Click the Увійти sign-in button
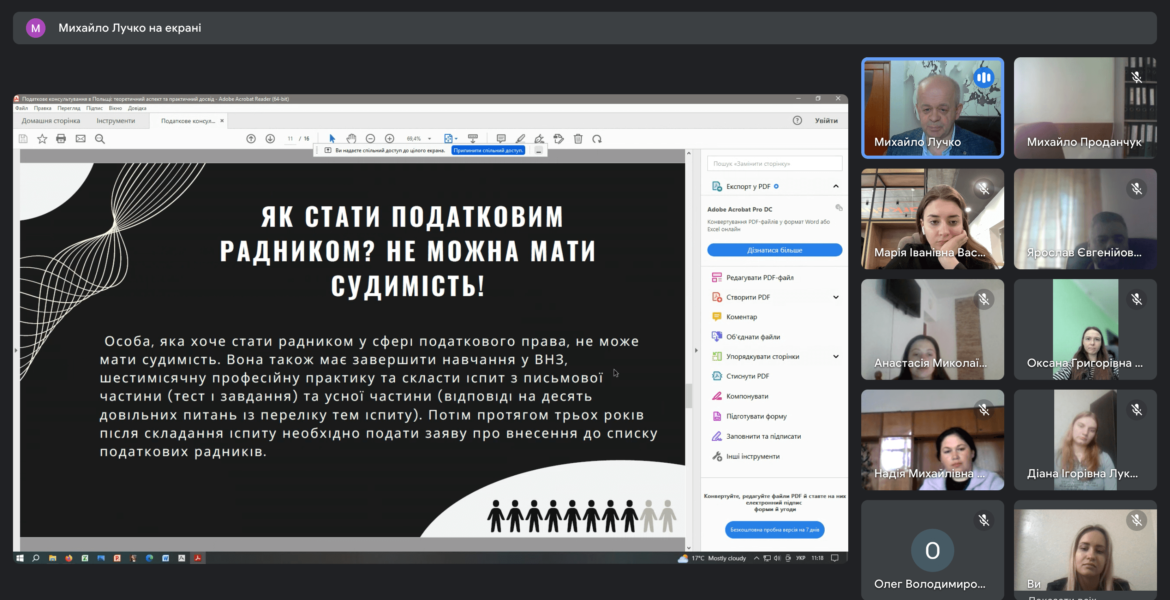 coord(826,120)
